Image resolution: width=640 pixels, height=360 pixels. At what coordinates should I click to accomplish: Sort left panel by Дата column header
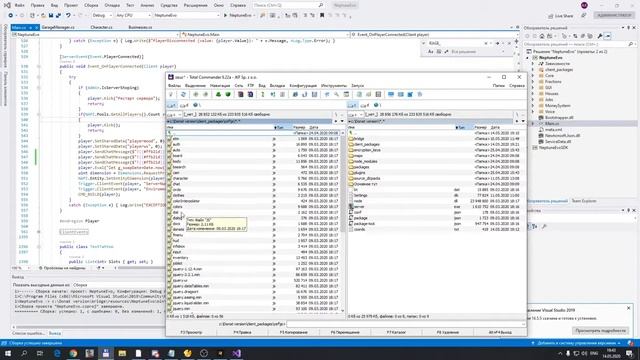(314, 128)
